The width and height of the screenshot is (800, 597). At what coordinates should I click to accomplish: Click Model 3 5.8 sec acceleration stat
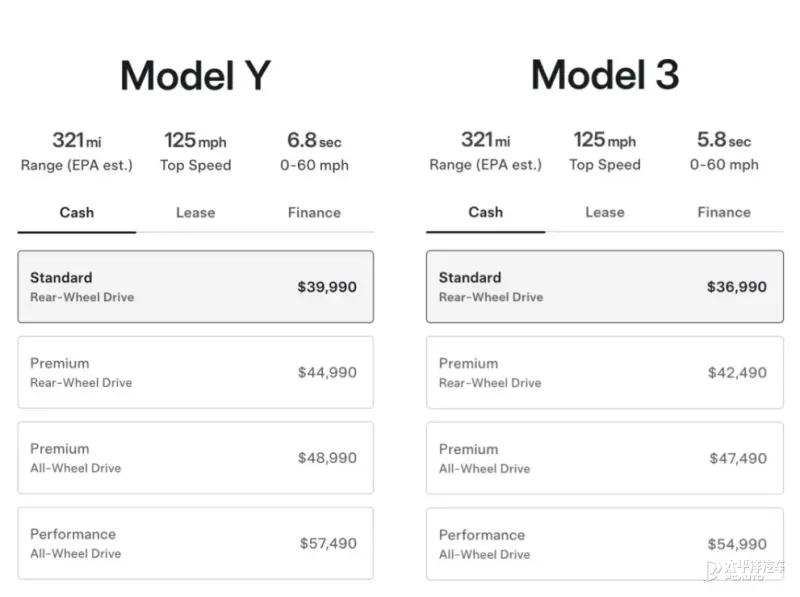tap(724, 152)
